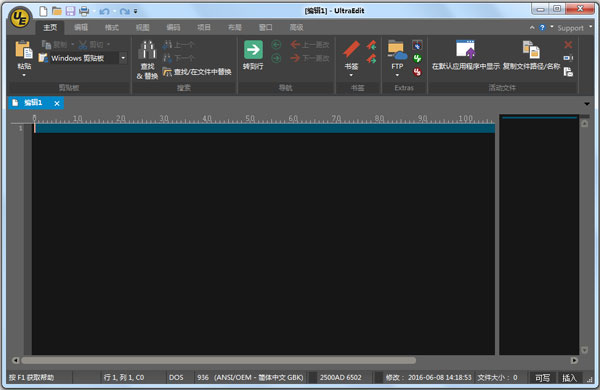
Task: Click the horizontal scrollbar thumb
Action: click(218, 360)
